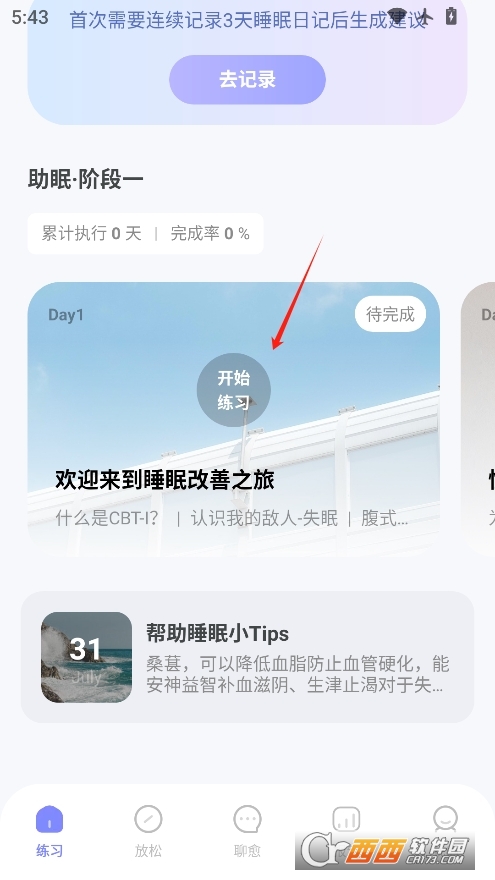
Task: Tap 什么是CBT-I? topic label
Action: (107, 518)
